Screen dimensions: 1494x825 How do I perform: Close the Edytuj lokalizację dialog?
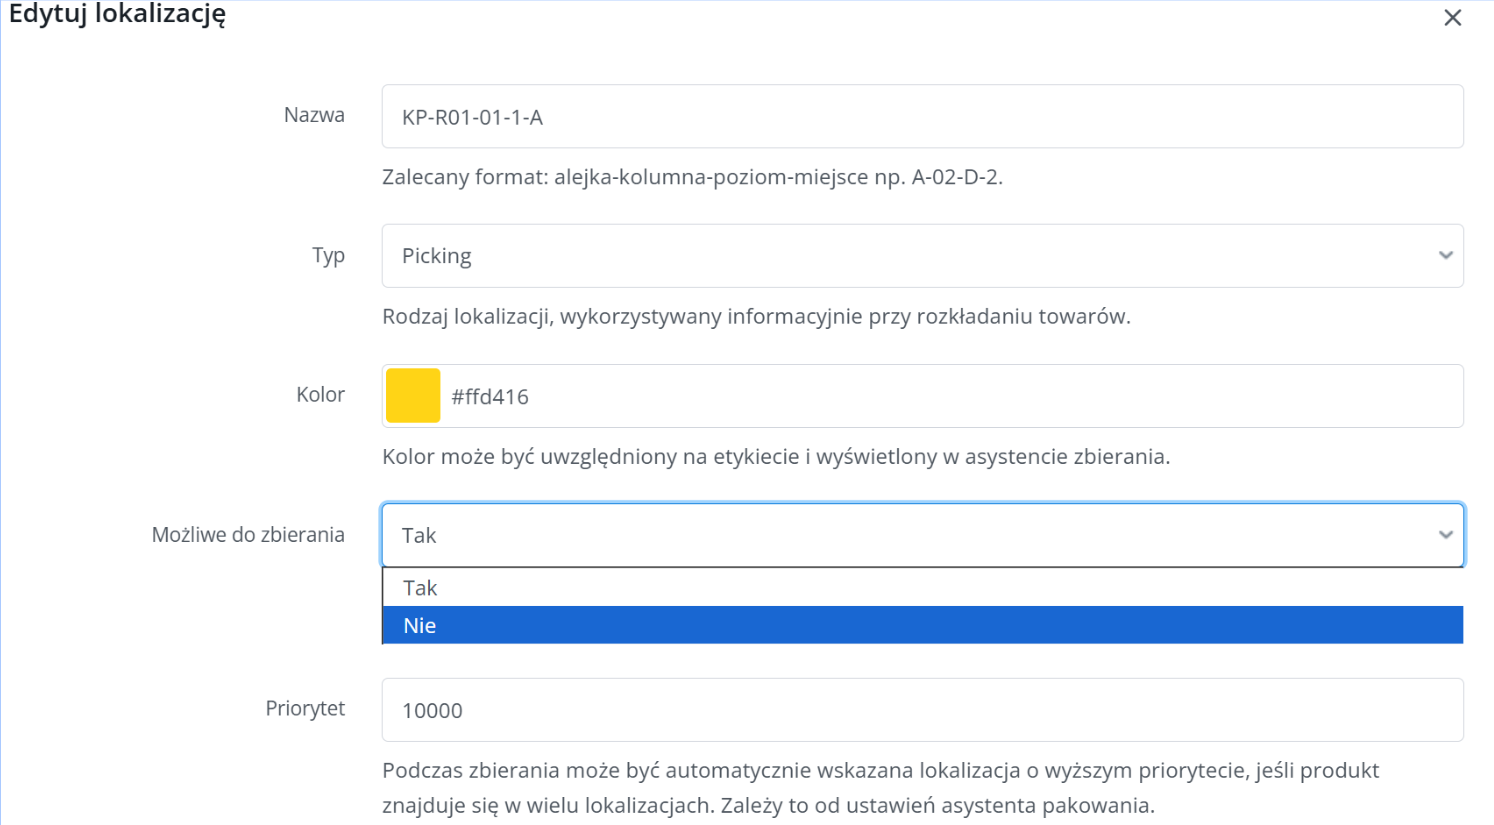1452,18
